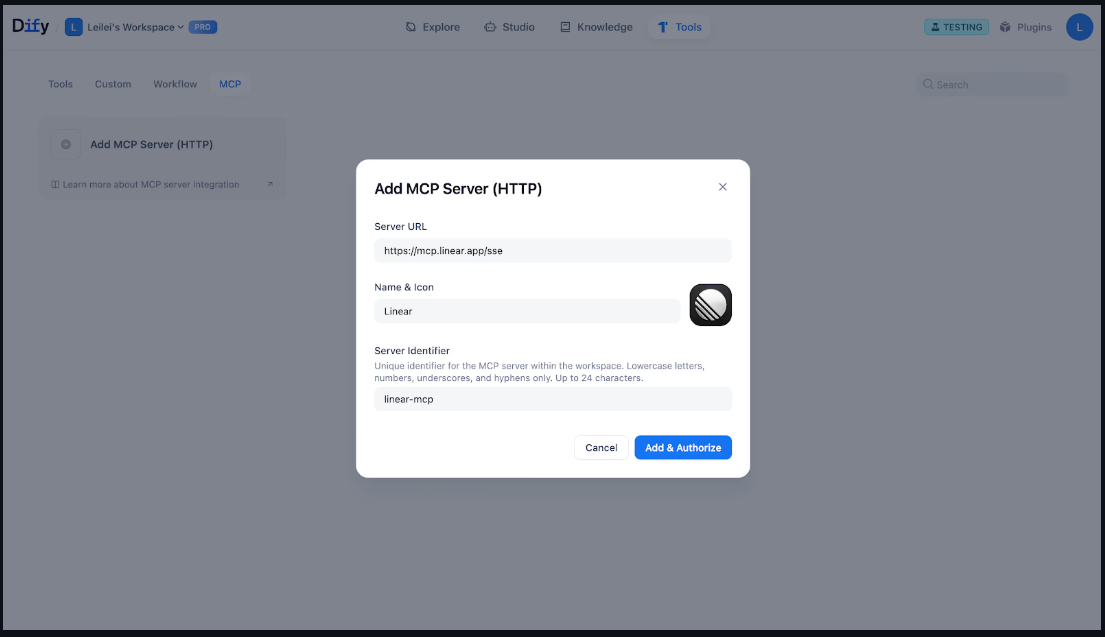The width and height of the screenshot is (1105, 637).
Task: Click the PRO plan badge
Action: click(202, 27)
